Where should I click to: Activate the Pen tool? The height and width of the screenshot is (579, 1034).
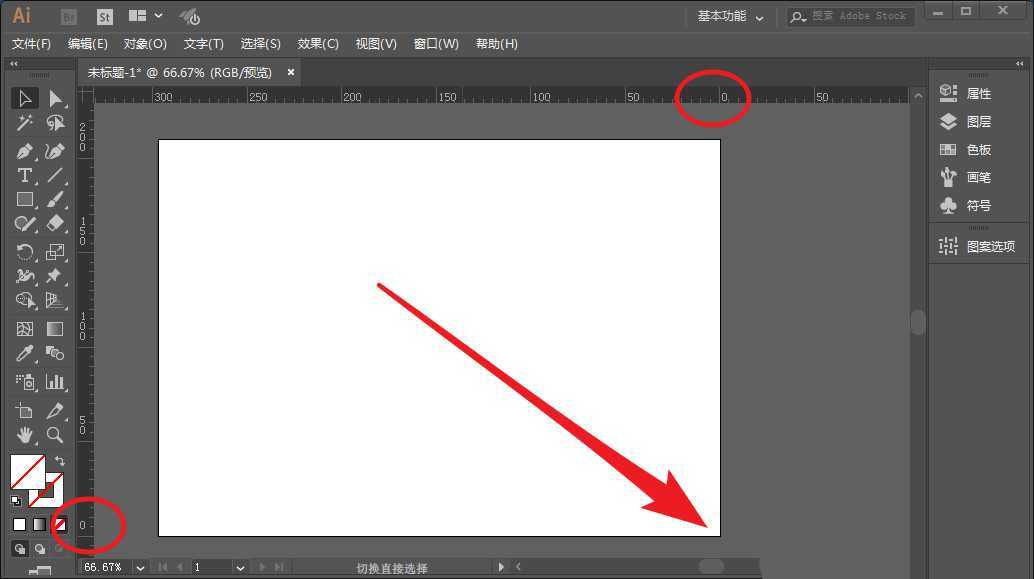(25, 151)
